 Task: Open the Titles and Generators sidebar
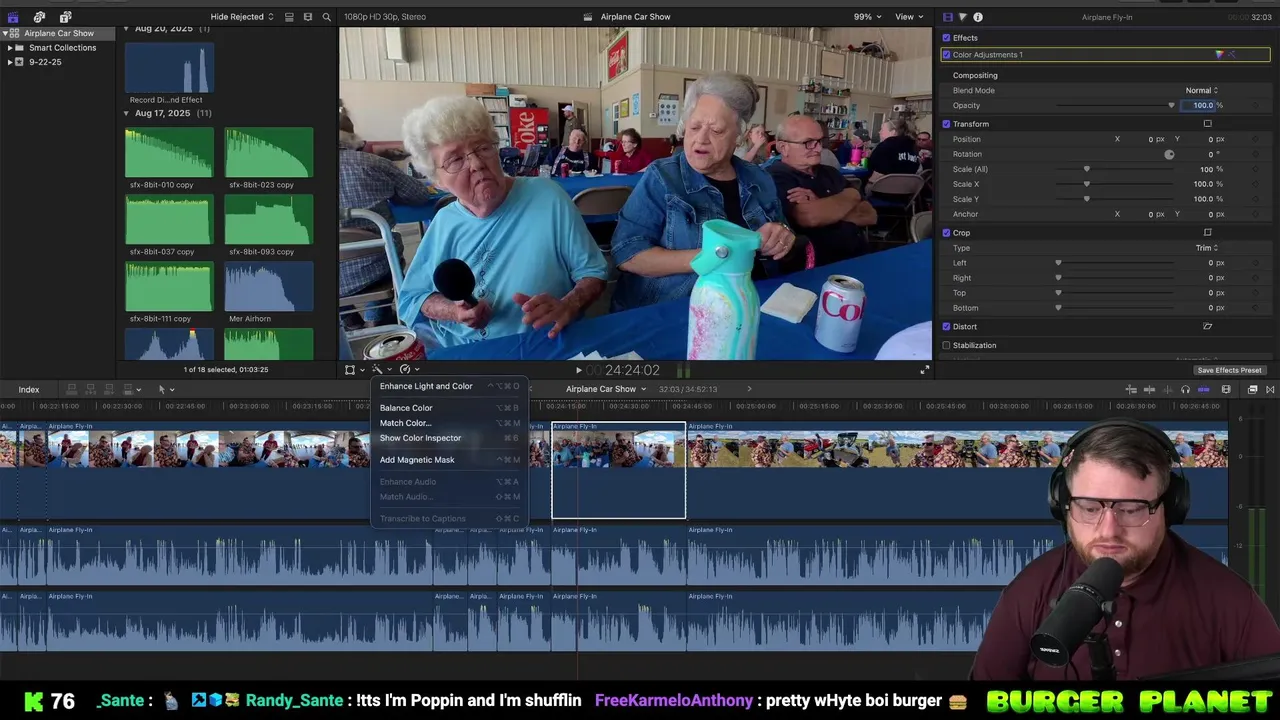(x=65, y=17)
